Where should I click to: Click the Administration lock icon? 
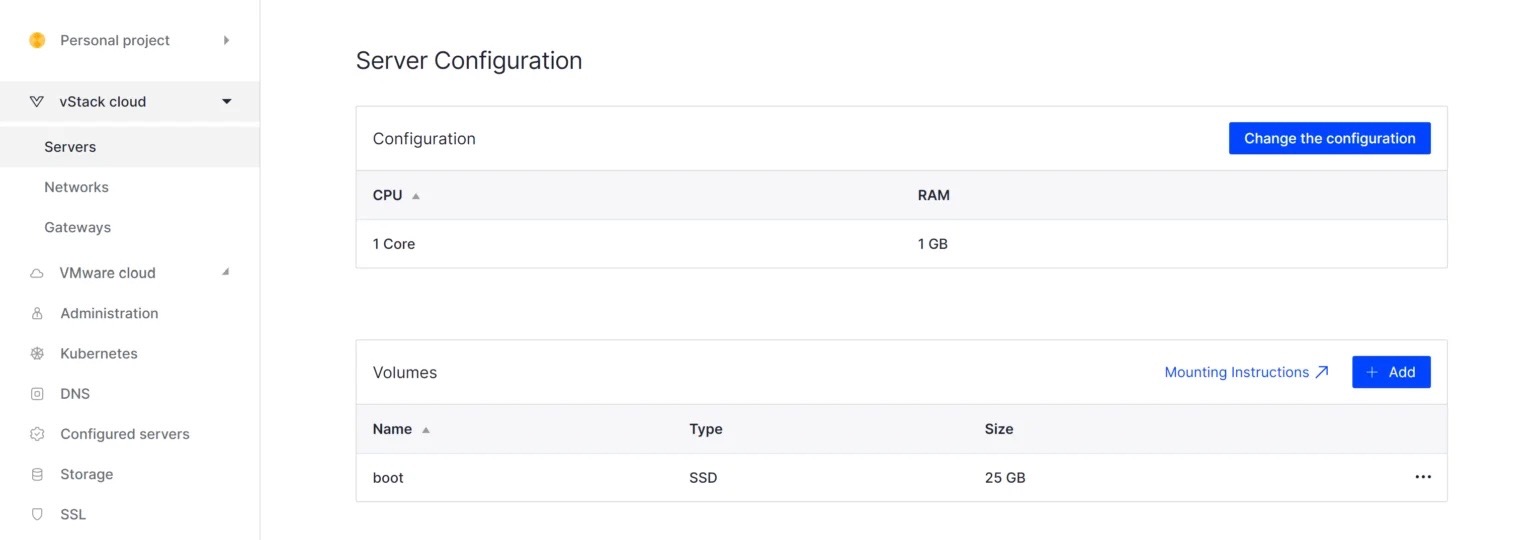[x=37, y=314]
